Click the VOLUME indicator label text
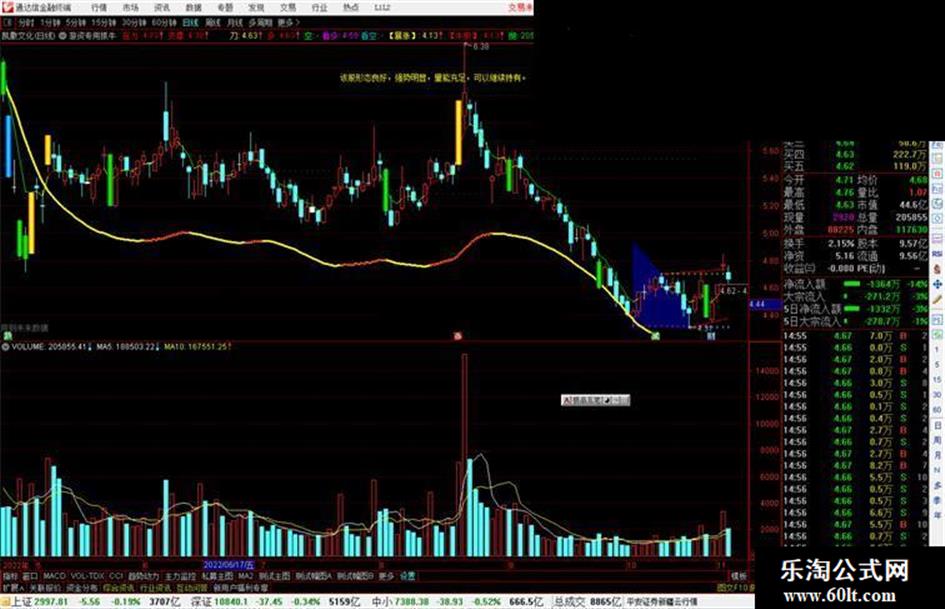945x609 pixels. pos(28,347)
